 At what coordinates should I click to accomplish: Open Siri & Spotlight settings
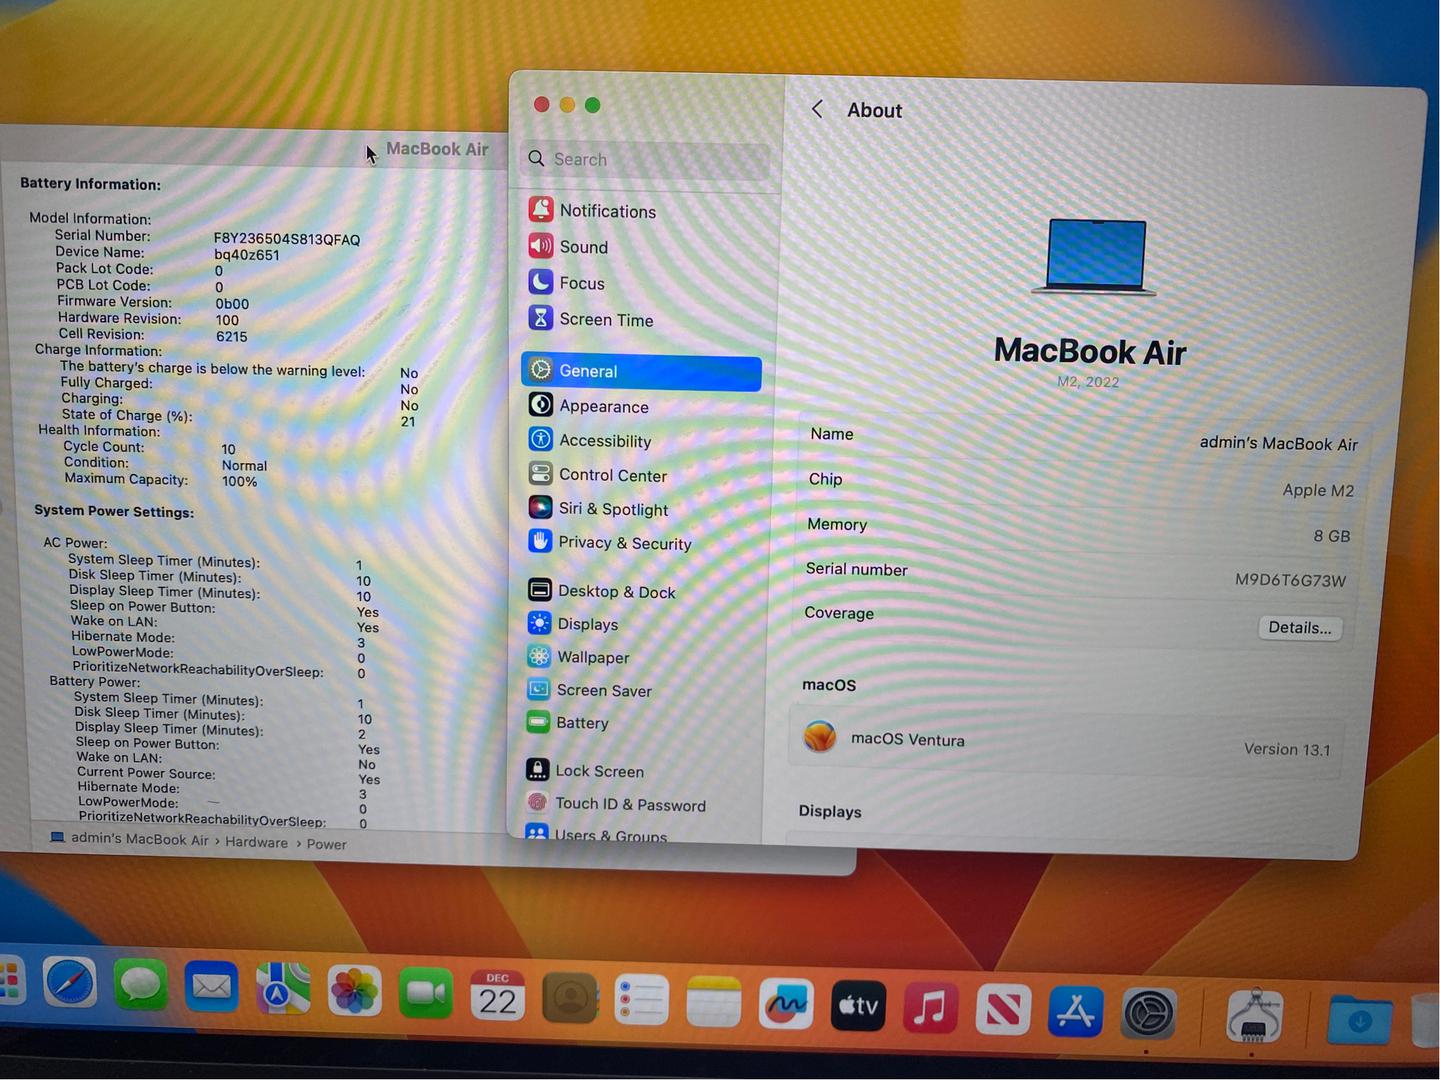(598, 508)
